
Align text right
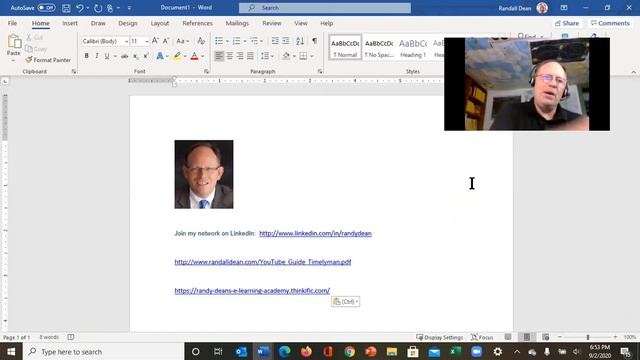point(240,56)
